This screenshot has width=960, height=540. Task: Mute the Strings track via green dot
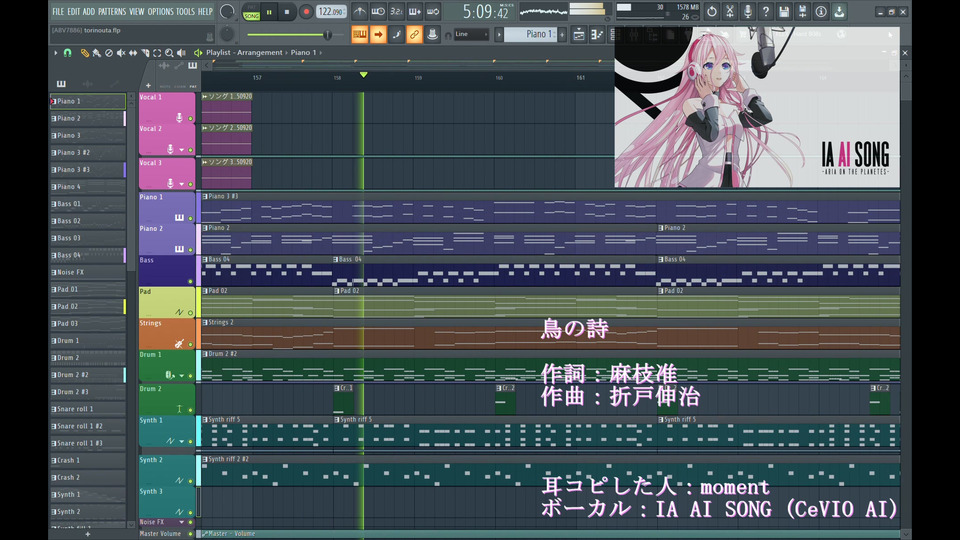(190, 345)
